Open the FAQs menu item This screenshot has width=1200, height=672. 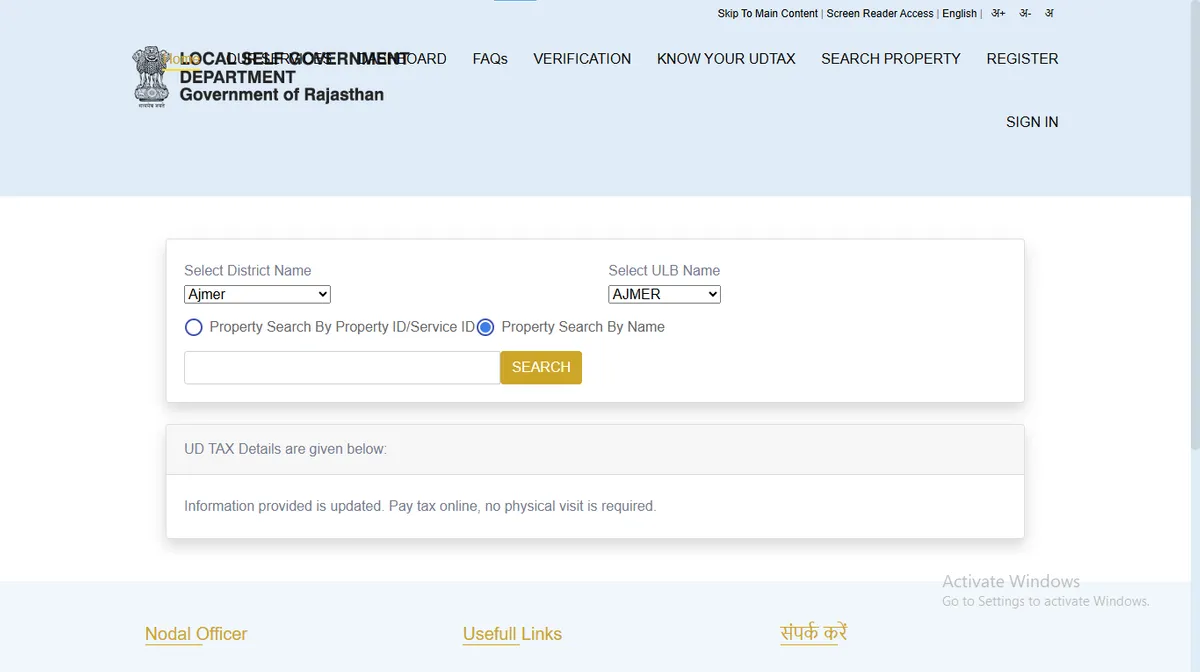pos(489,59)
